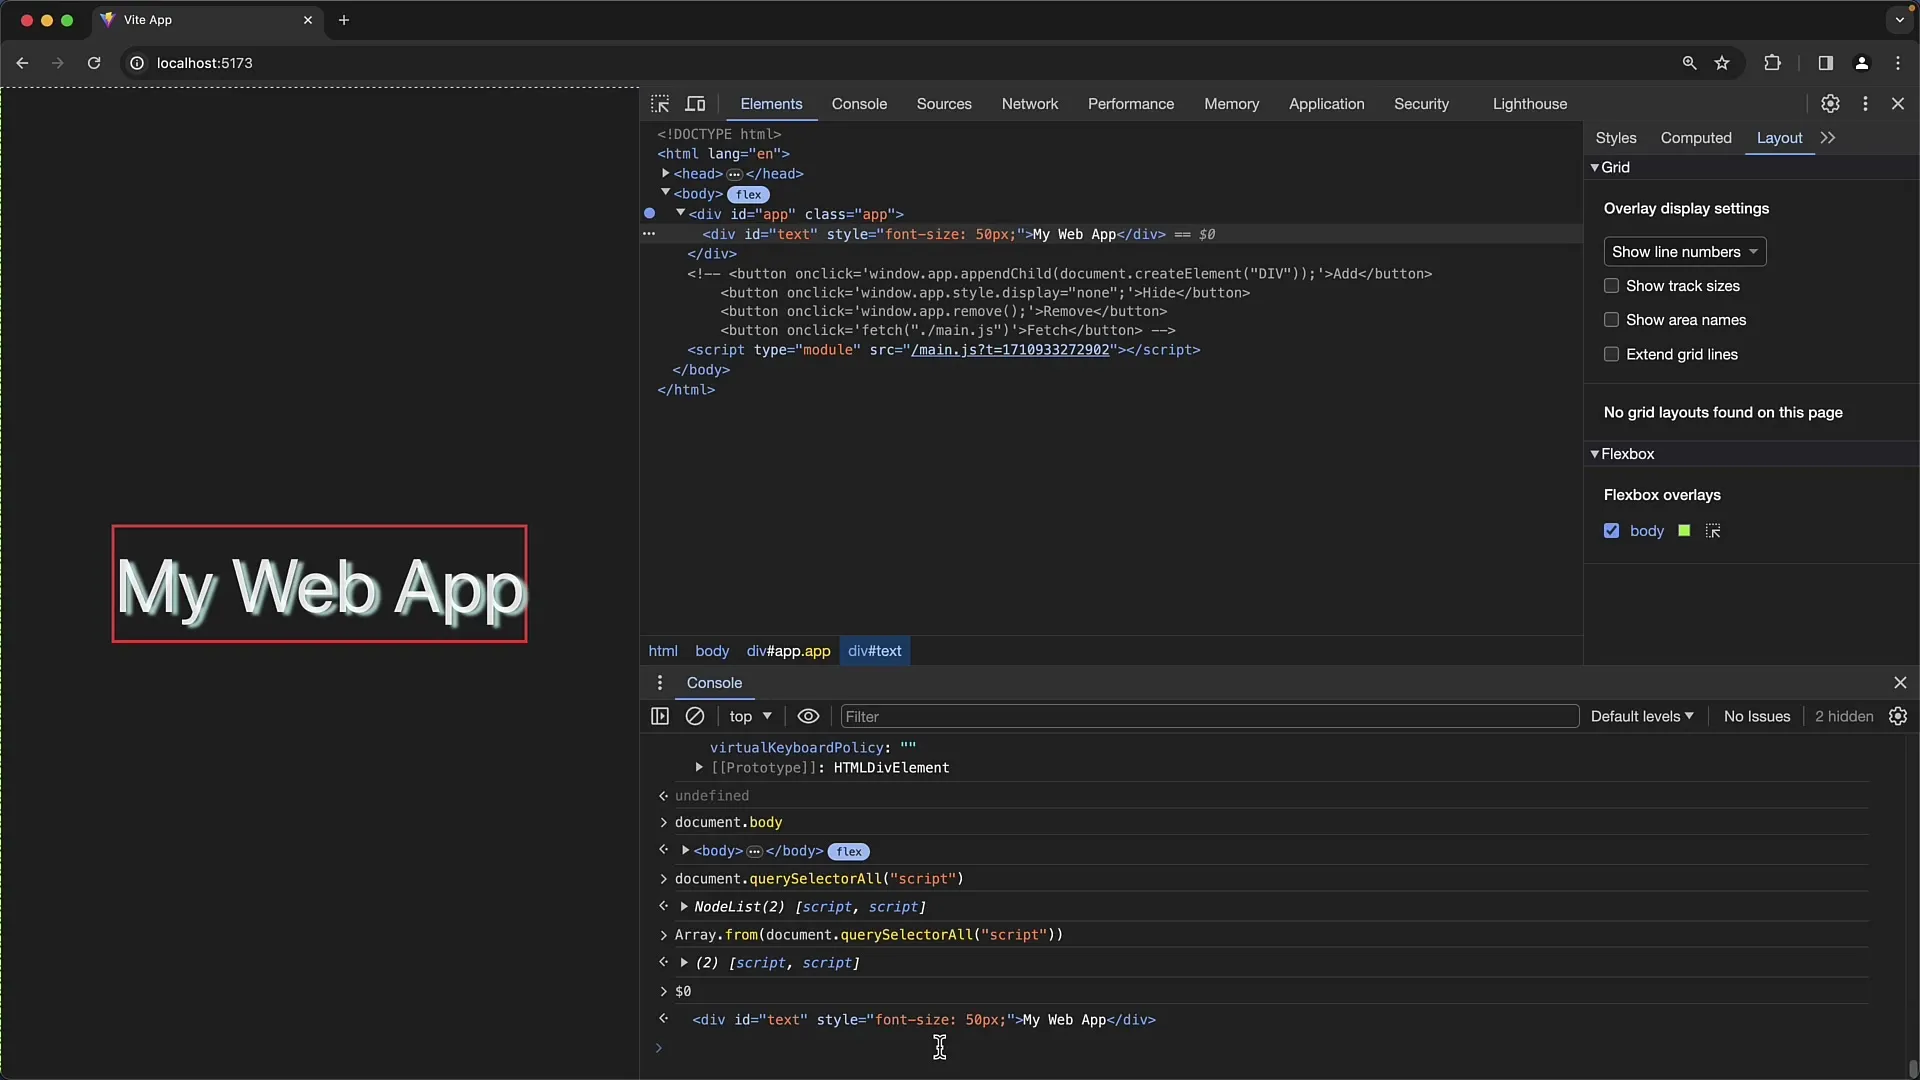
Task: Open the console drawer three-dot menu
Action: (x=659, y=683)
